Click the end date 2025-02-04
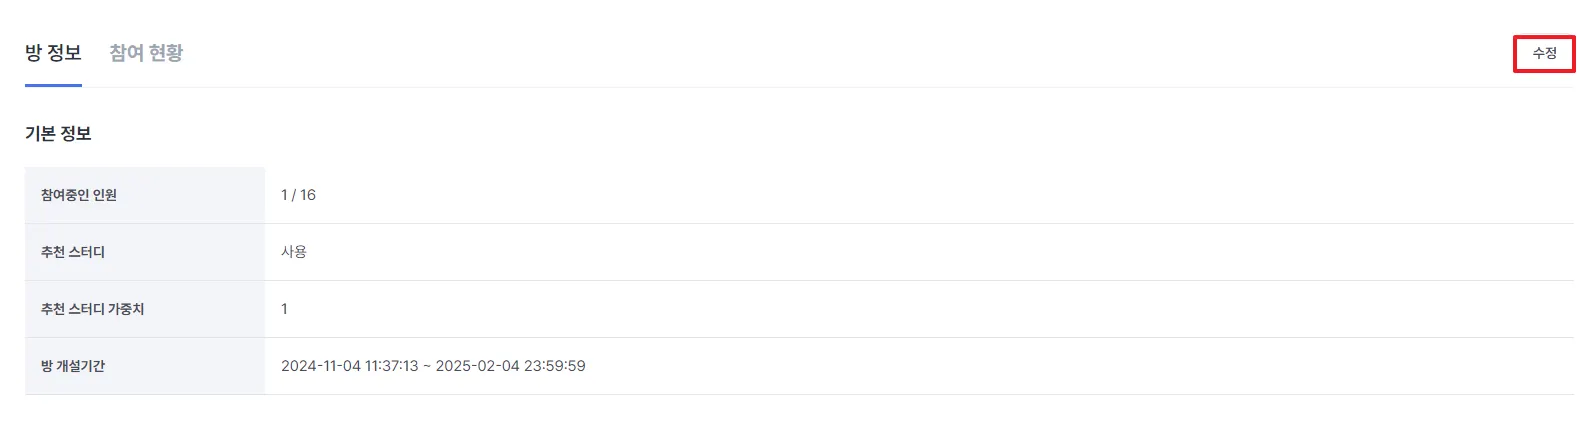The image size is (1596, 429). (477, 366)
